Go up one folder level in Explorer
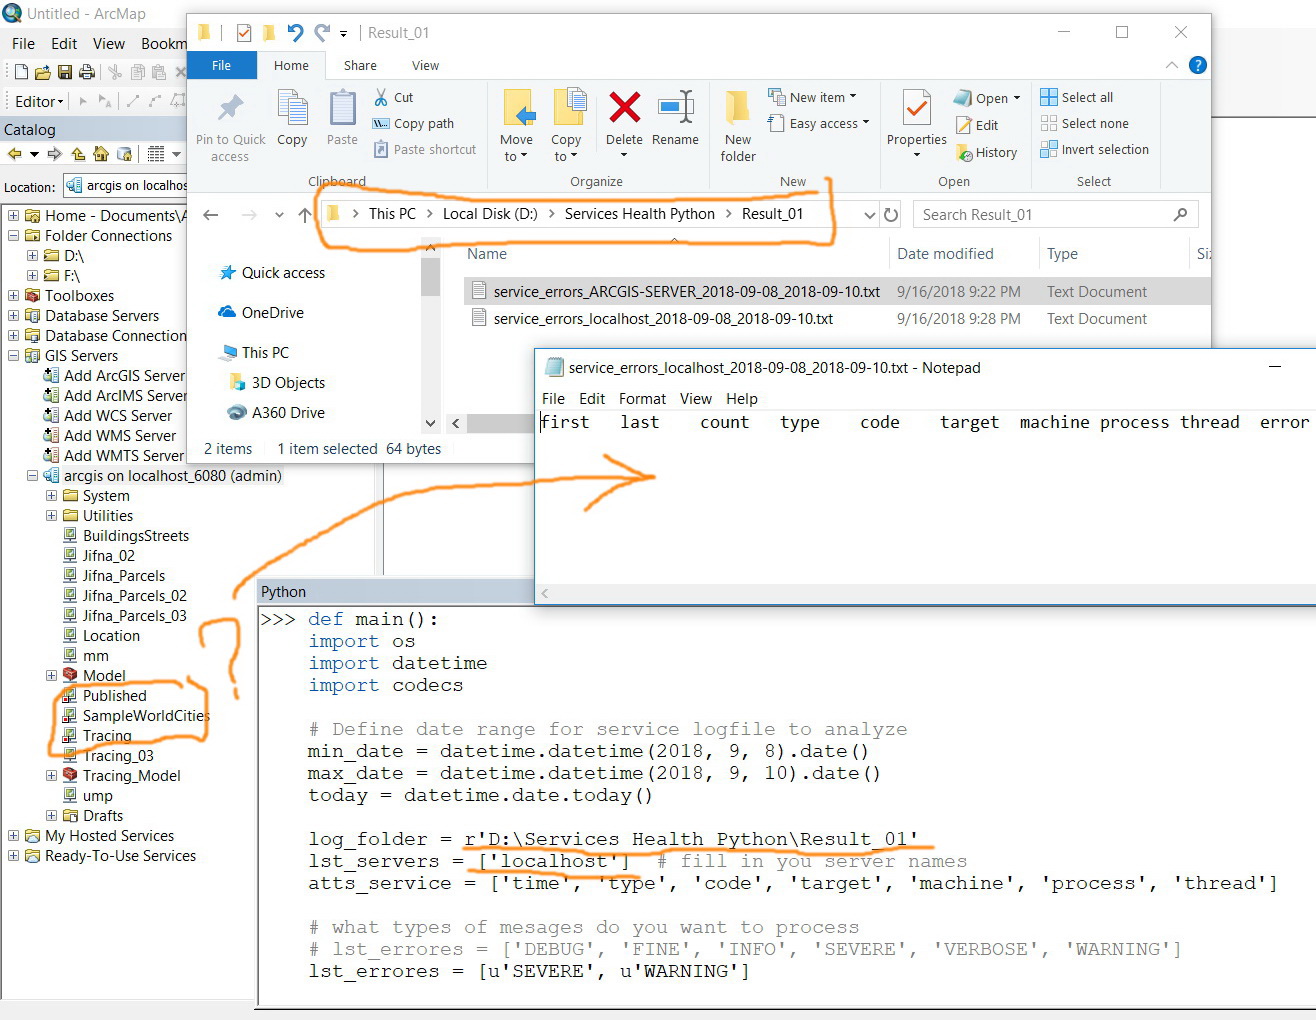This screenshot has height=1020, width=1316. [305, 215]
